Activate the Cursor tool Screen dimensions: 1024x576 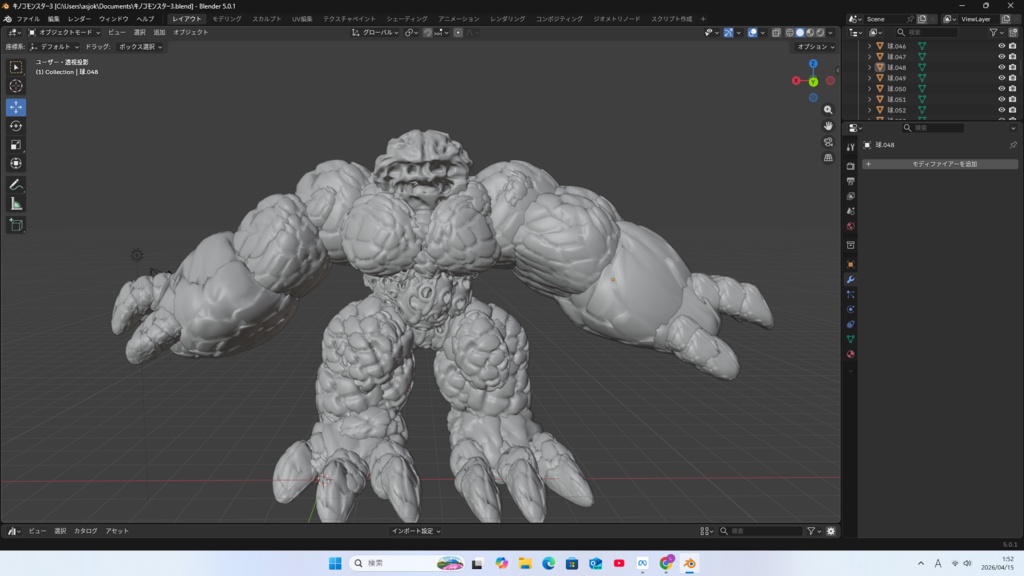[x=16, y=86]
